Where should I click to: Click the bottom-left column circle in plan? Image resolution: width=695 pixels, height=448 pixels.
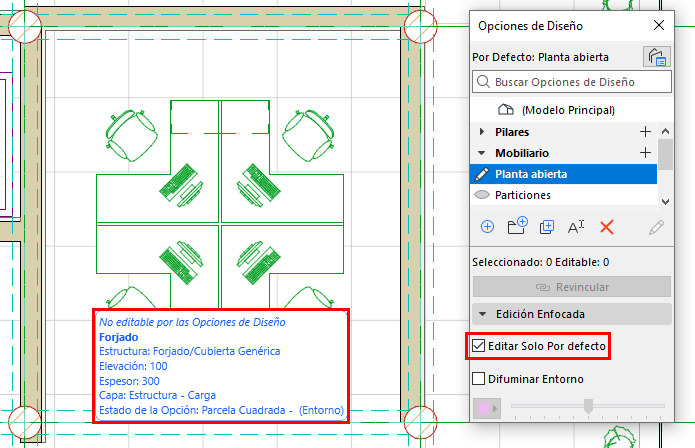point(25,422)
